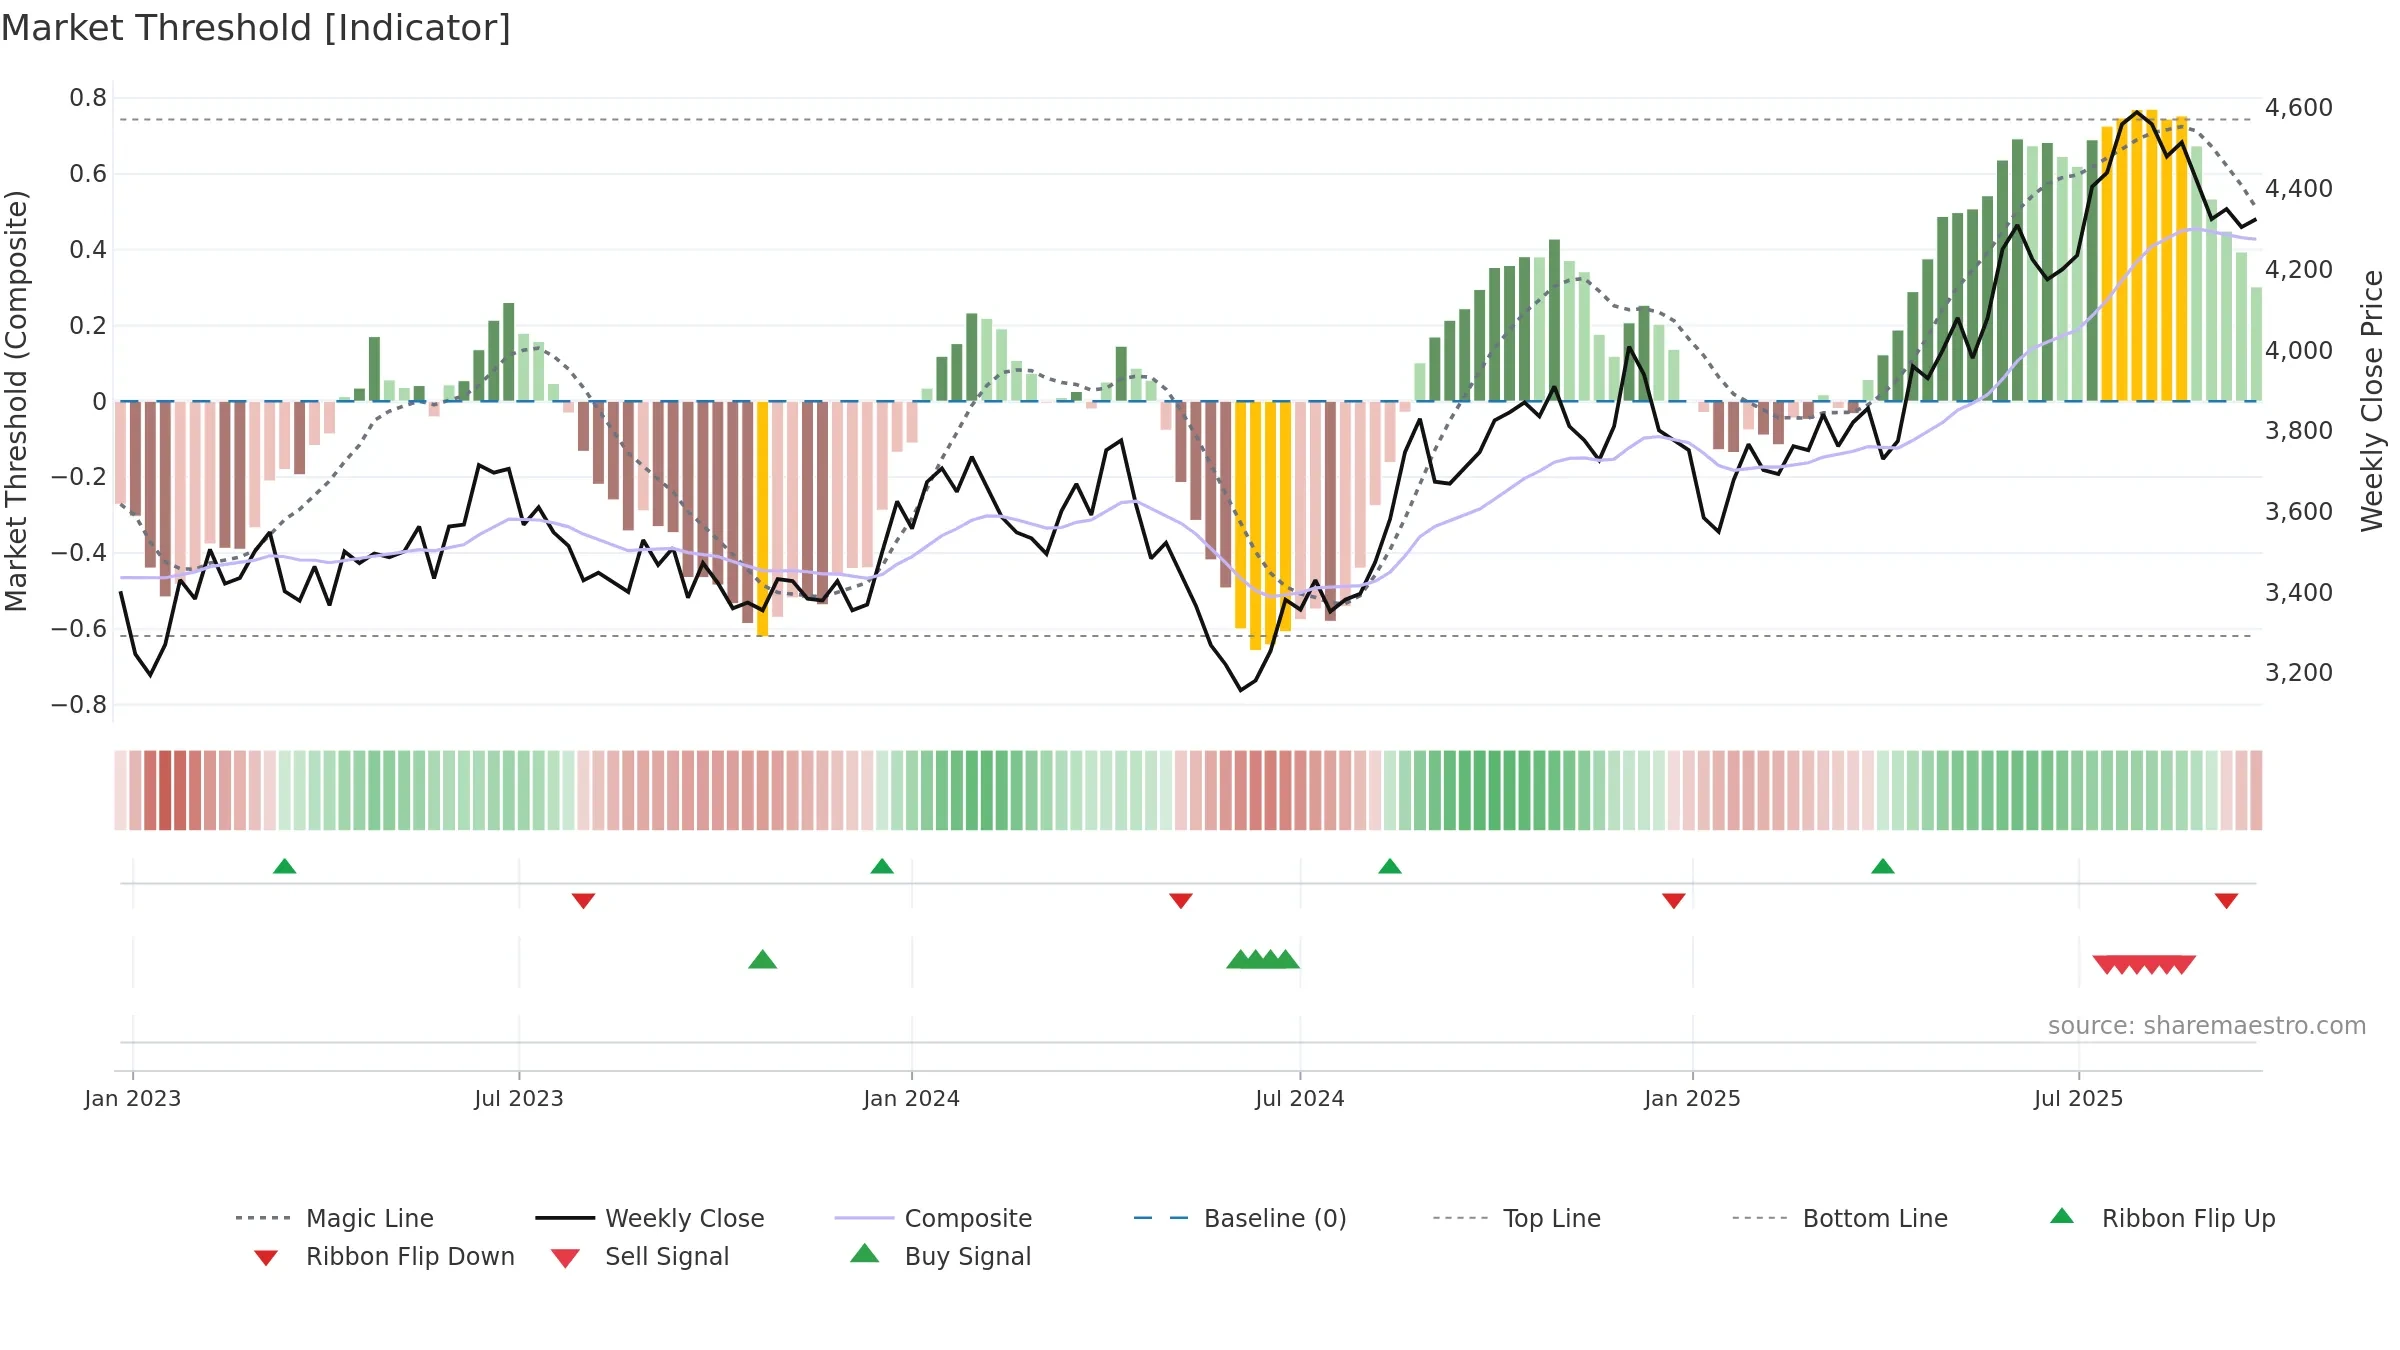Click the Jul 2023 axis label
The width and height of the screenshot is (2400, 1350).
519,1099
